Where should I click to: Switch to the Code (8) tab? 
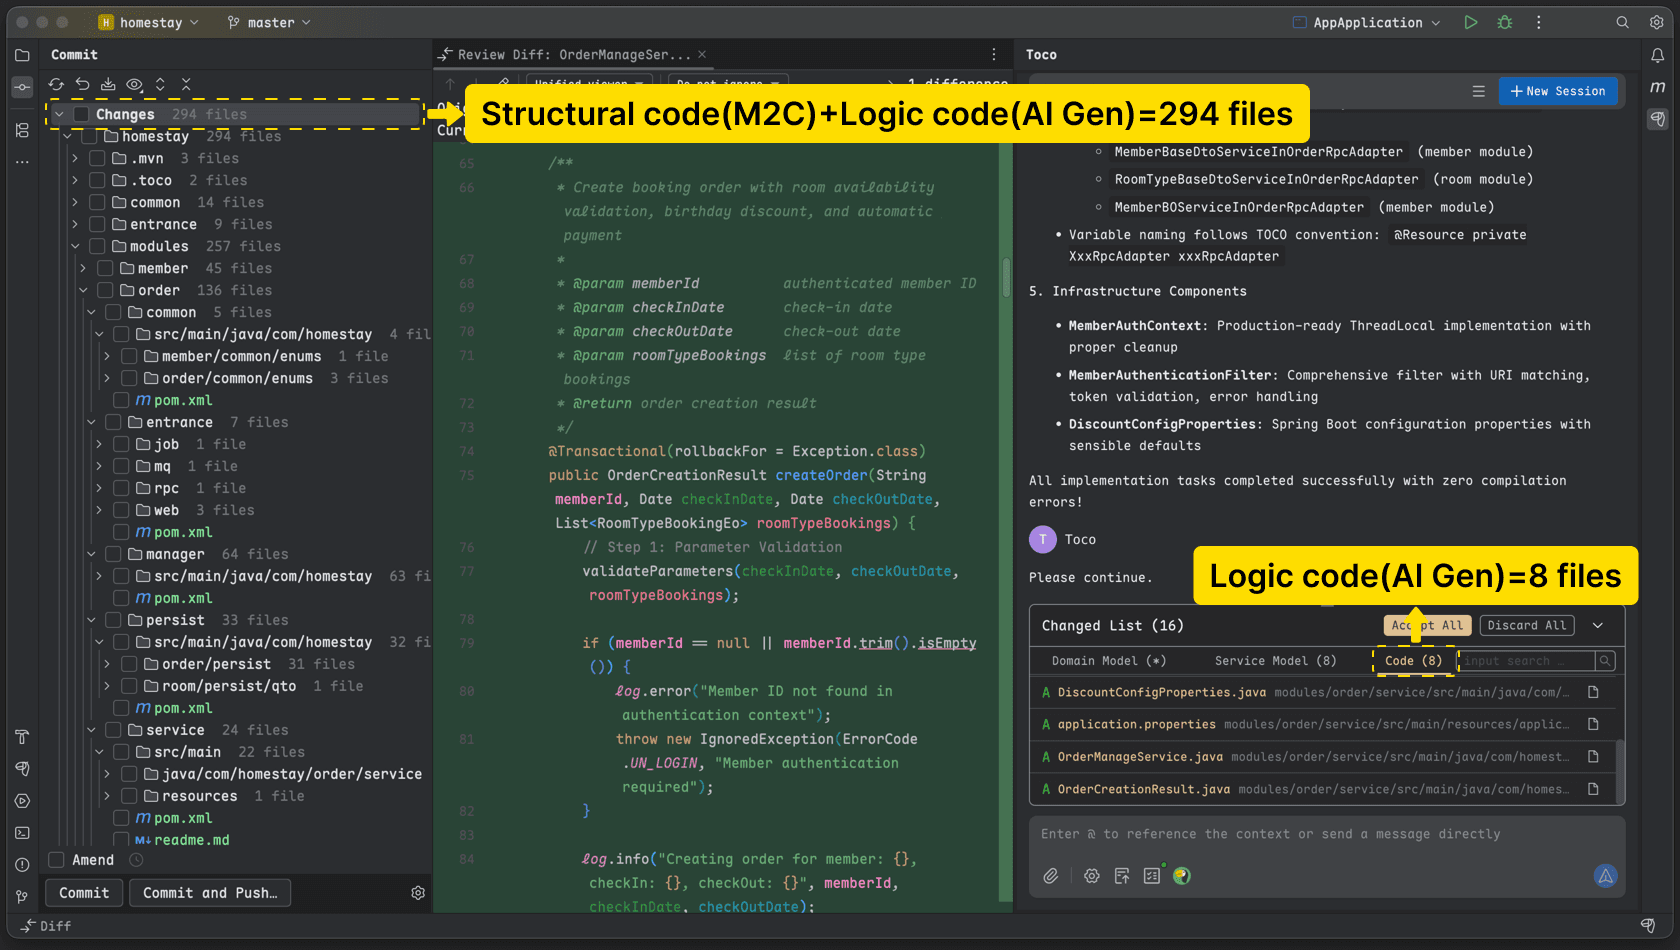click(x=1412, y=660)
